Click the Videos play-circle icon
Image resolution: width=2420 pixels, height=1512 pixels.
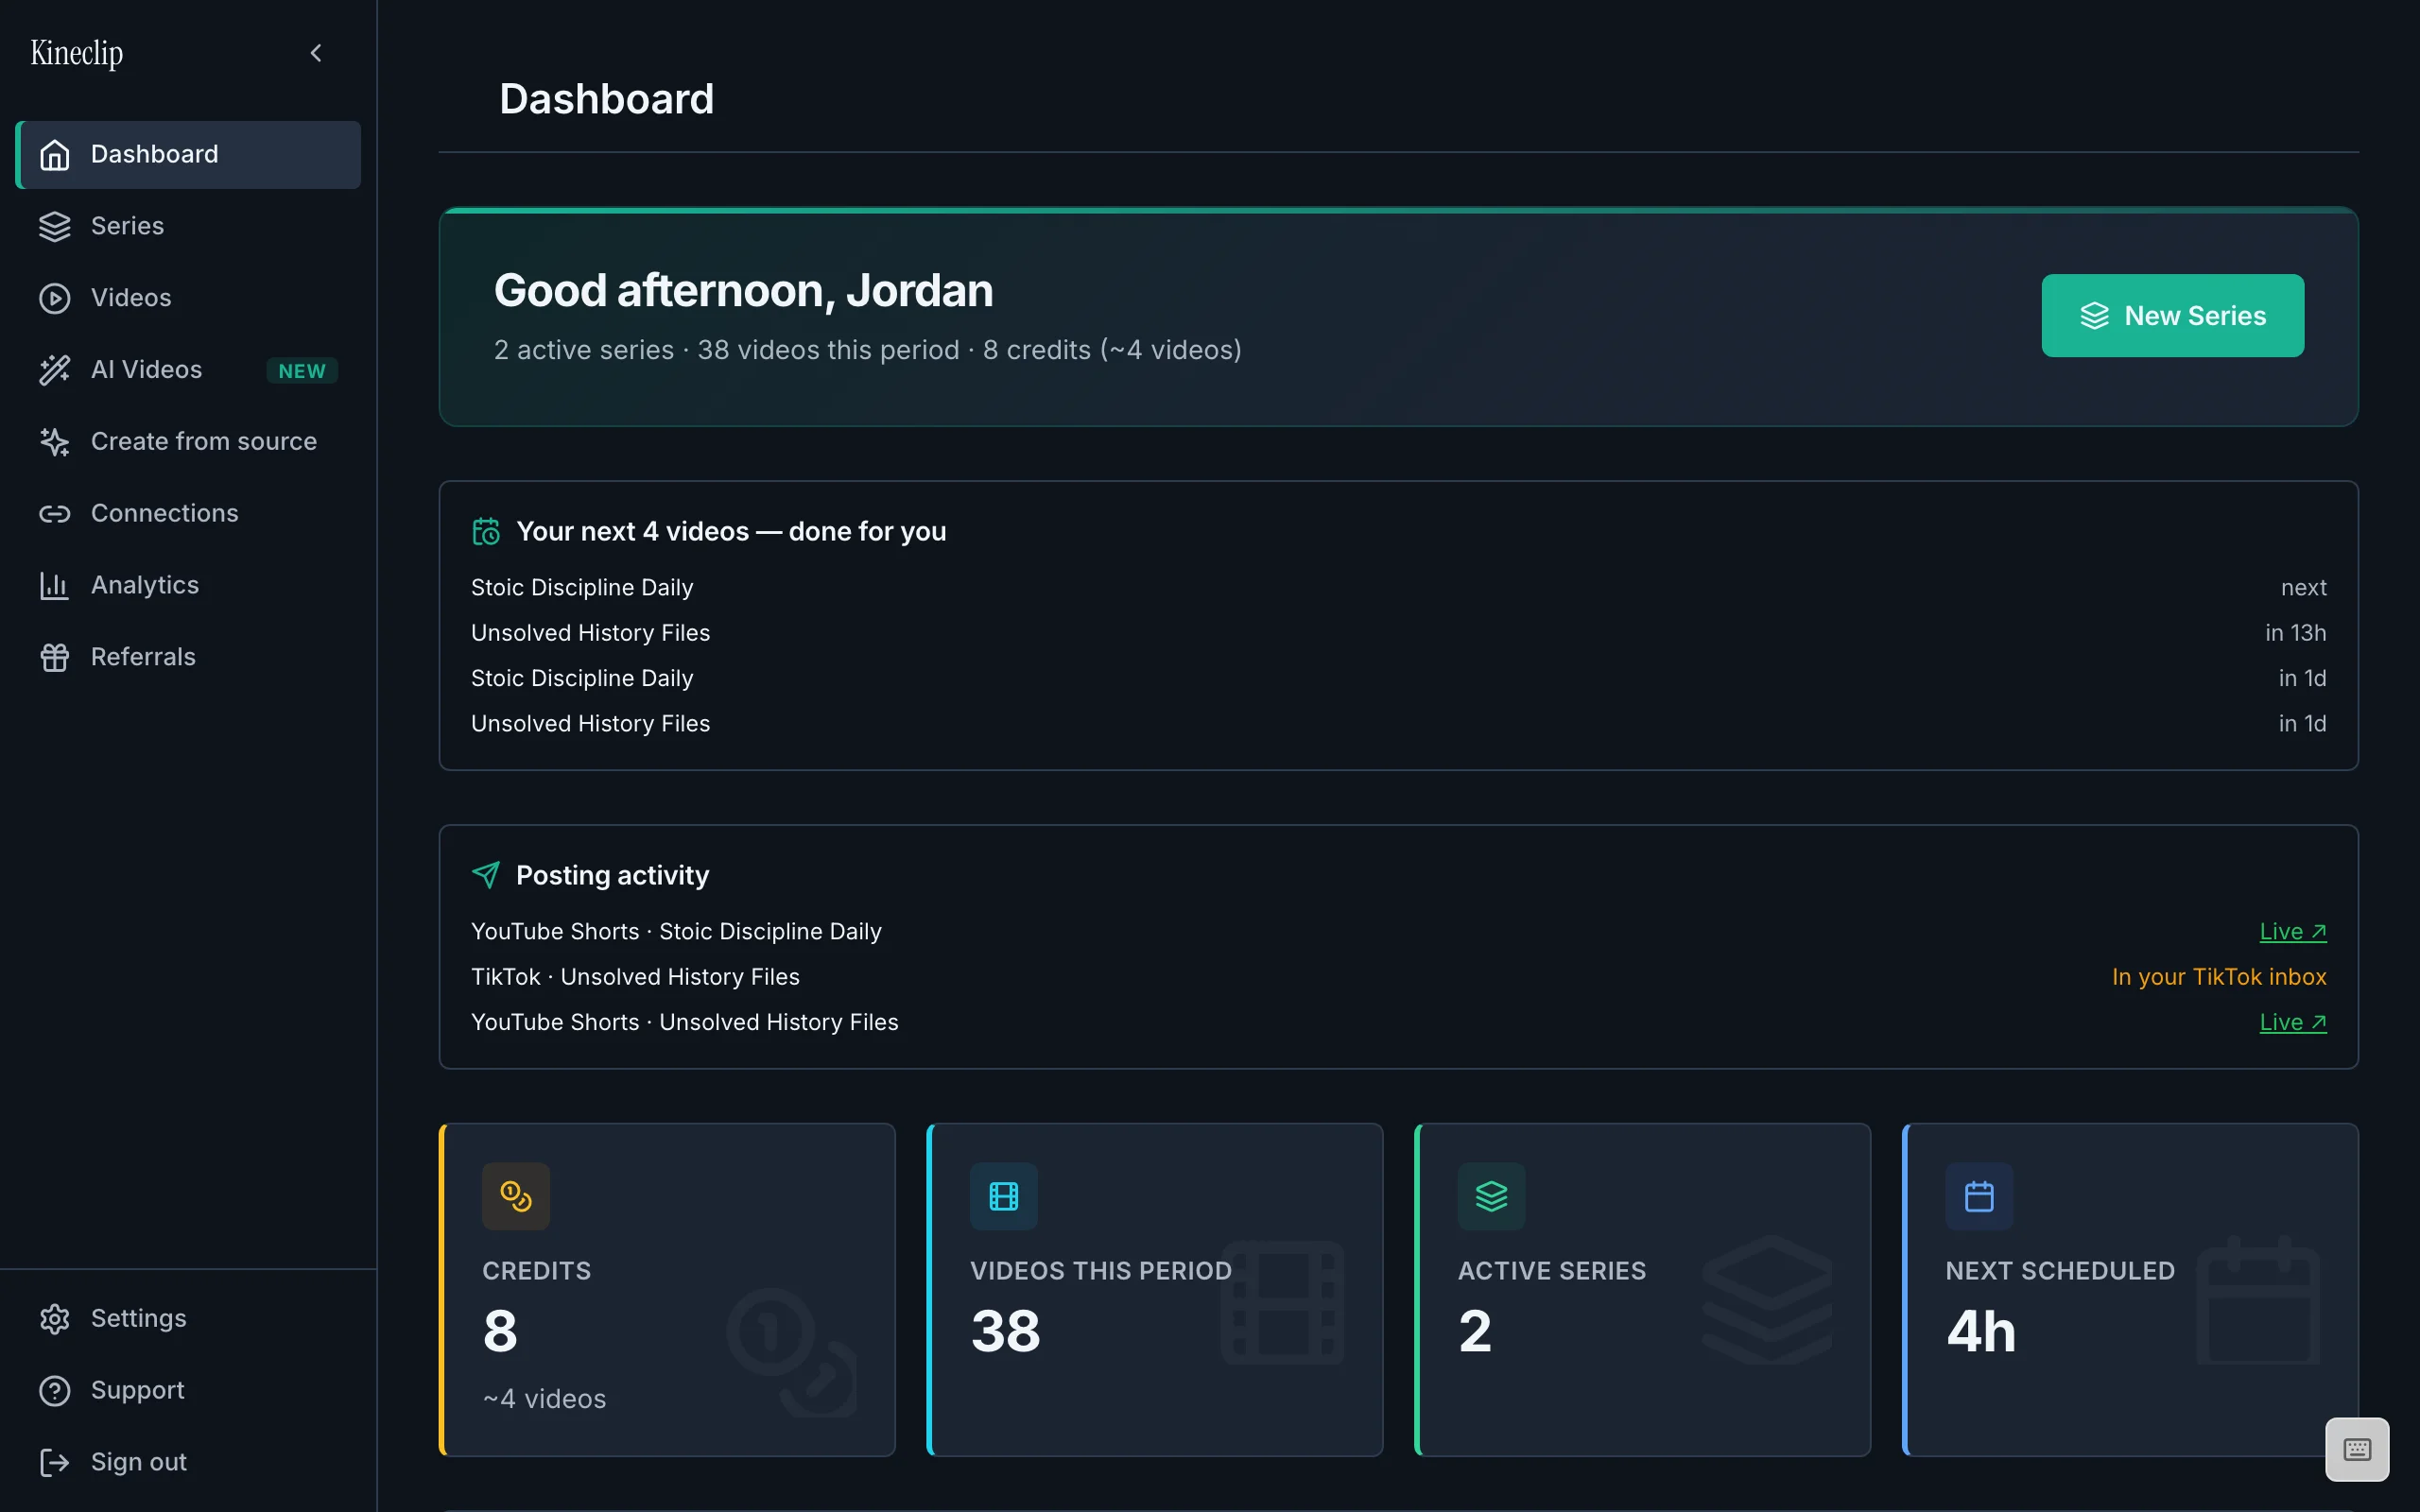55,299
